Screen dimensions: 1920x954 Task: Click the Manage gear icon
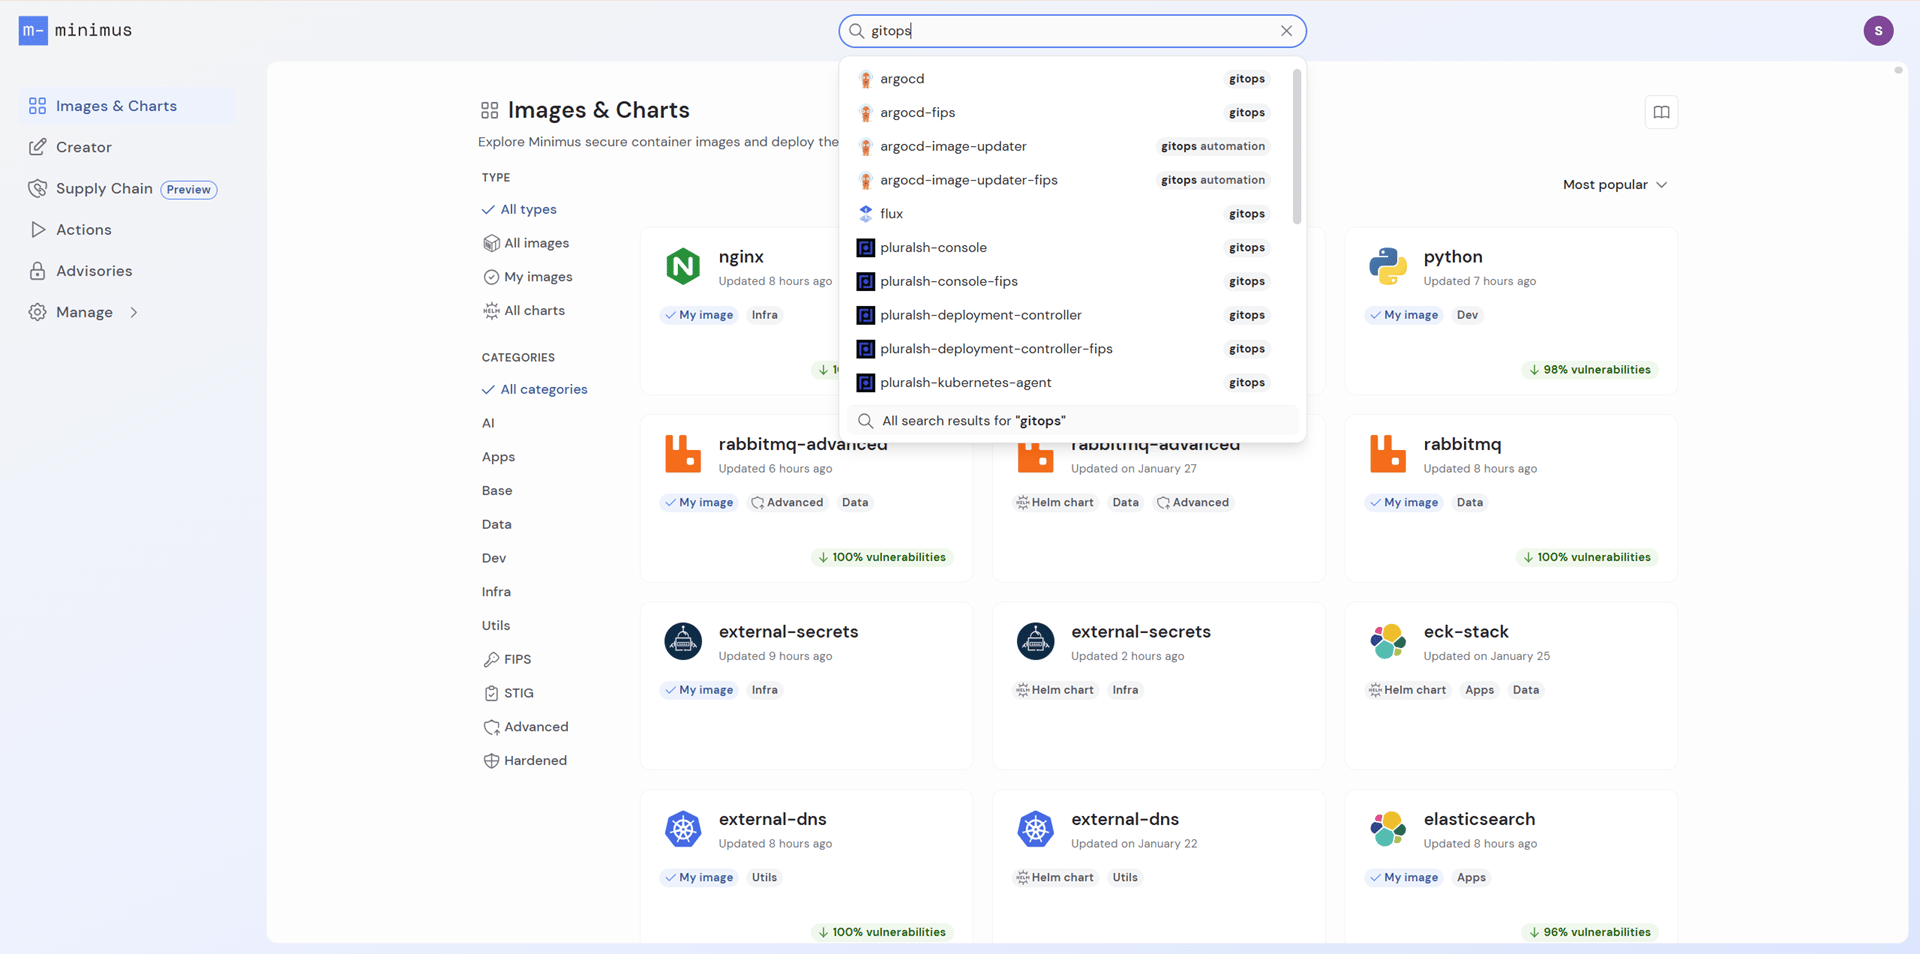coord(38,312)
